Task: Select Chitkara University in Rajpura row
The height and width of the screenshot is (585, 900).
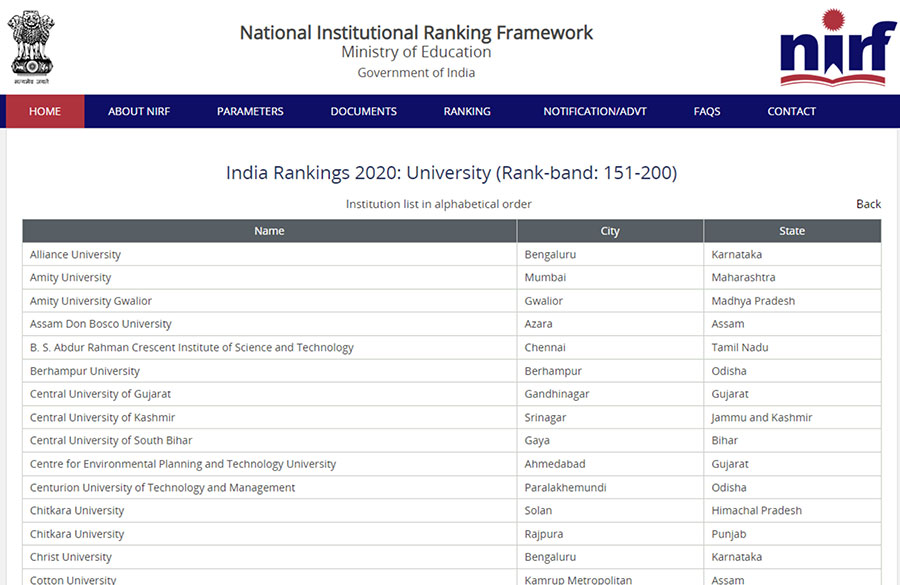Action: (x=77, y=534)
